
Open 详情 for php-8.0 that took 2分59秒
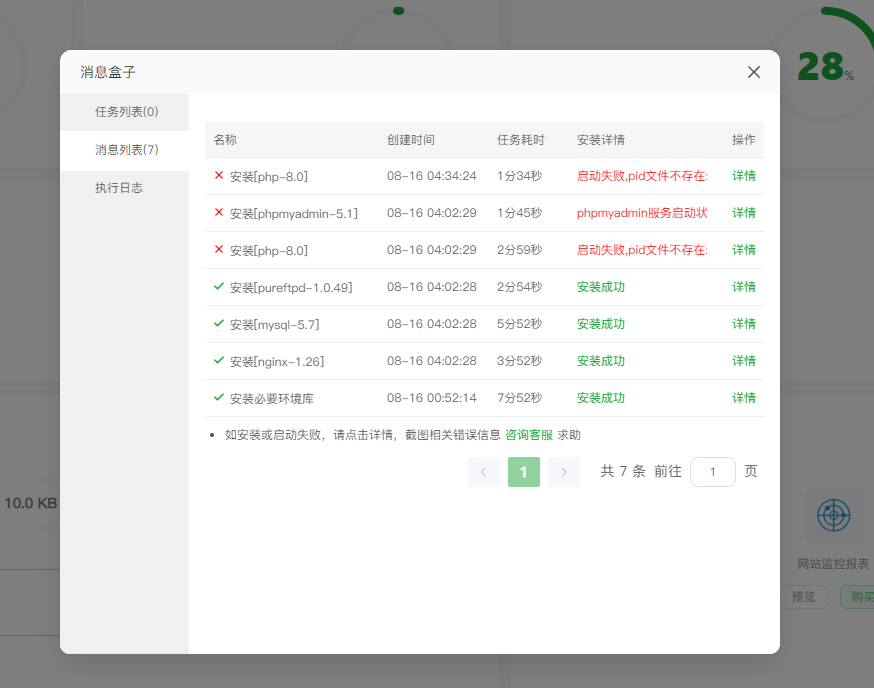click(x=744, y=250)
